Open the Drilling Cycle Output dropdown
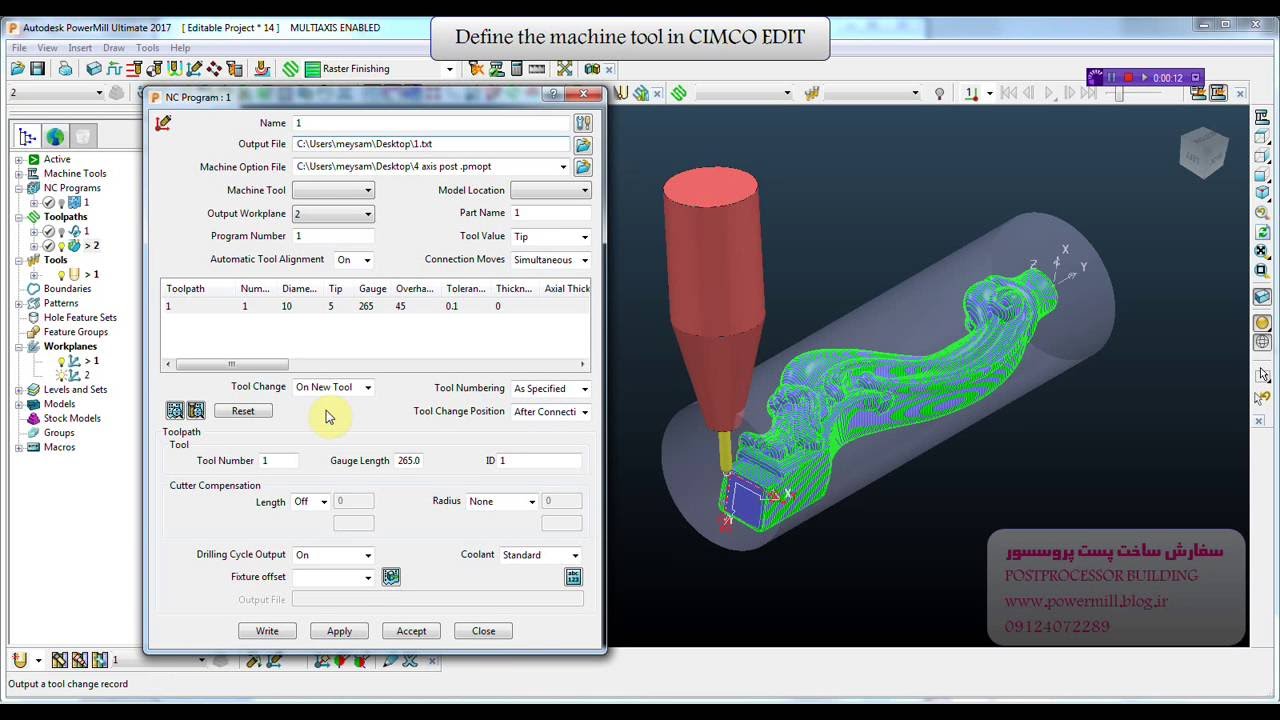Image resolution: width=1280 pixels, height=720 pixels. tap(333, 555)
